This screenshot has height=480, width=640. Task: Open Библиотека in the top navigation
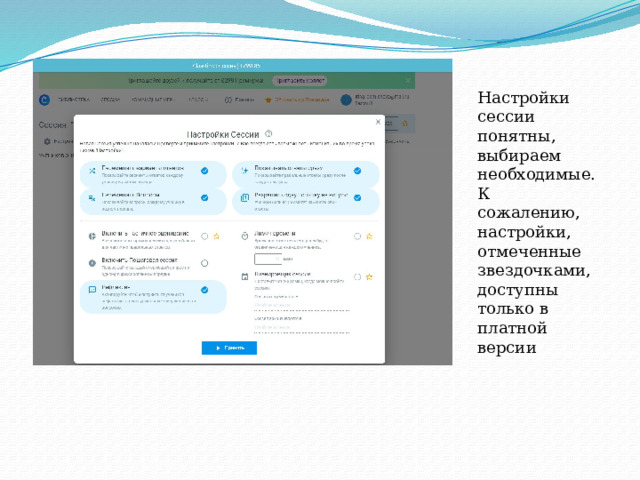click(73, 100)
